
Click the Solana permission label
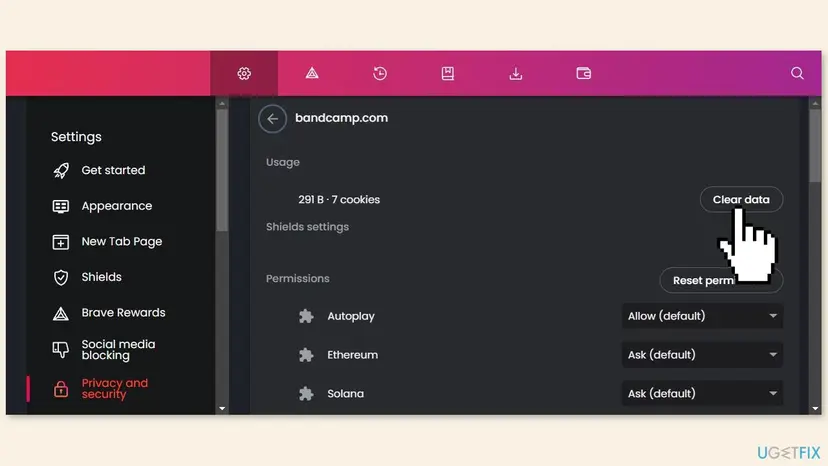coord(345,394)
